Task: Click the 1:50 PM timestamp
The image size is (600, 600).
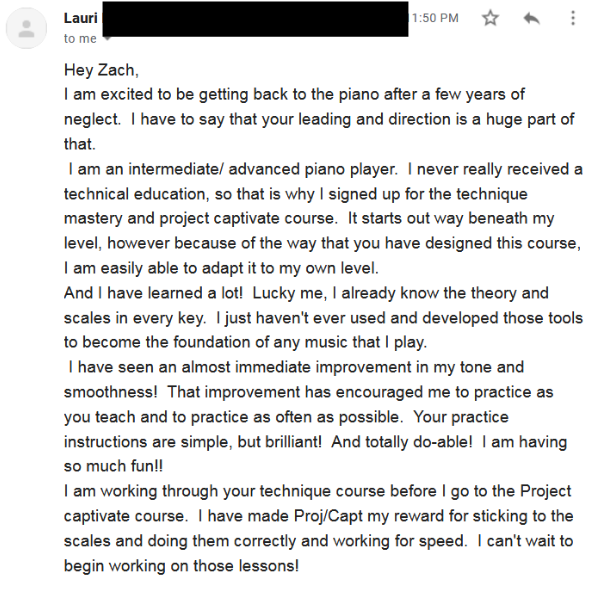Action: point(435,18)
